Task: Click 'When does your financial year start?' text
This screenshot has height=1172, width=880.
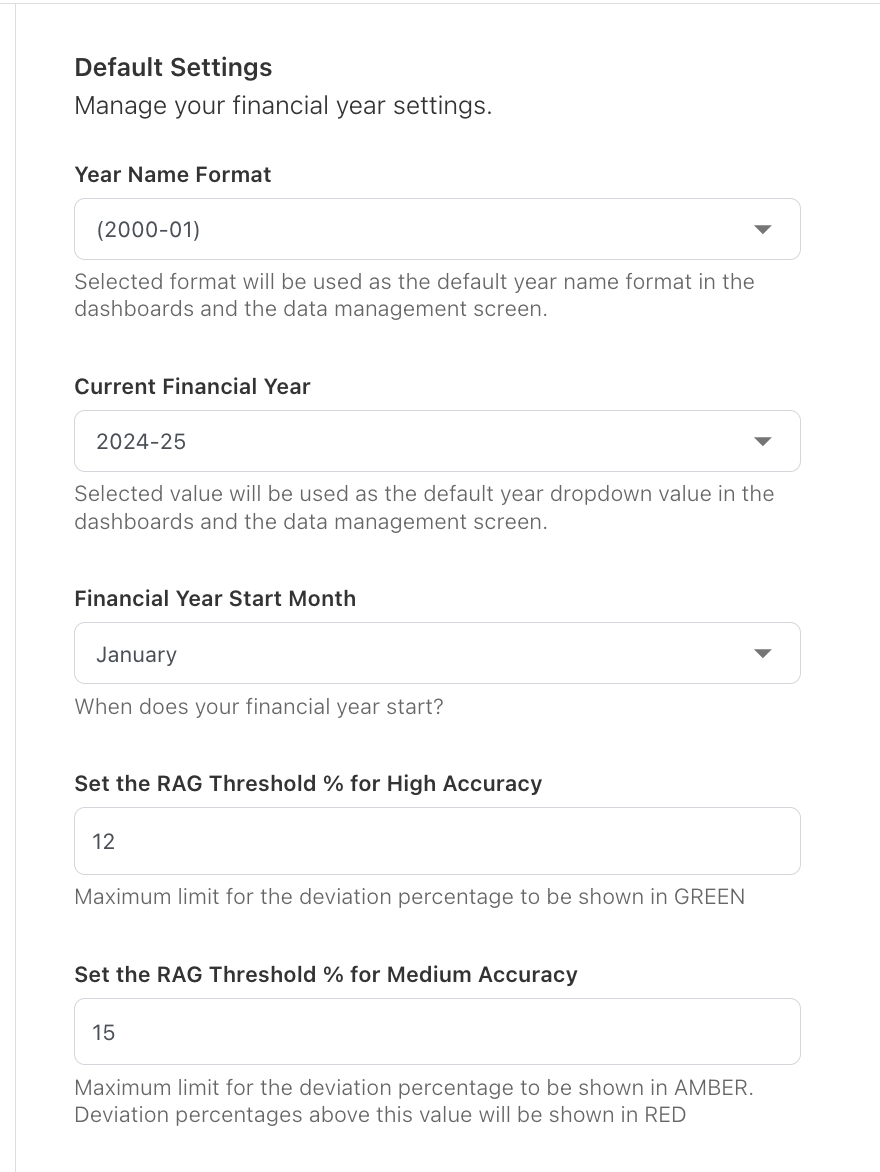Action: pyautogui.click(x=259, y=707)
